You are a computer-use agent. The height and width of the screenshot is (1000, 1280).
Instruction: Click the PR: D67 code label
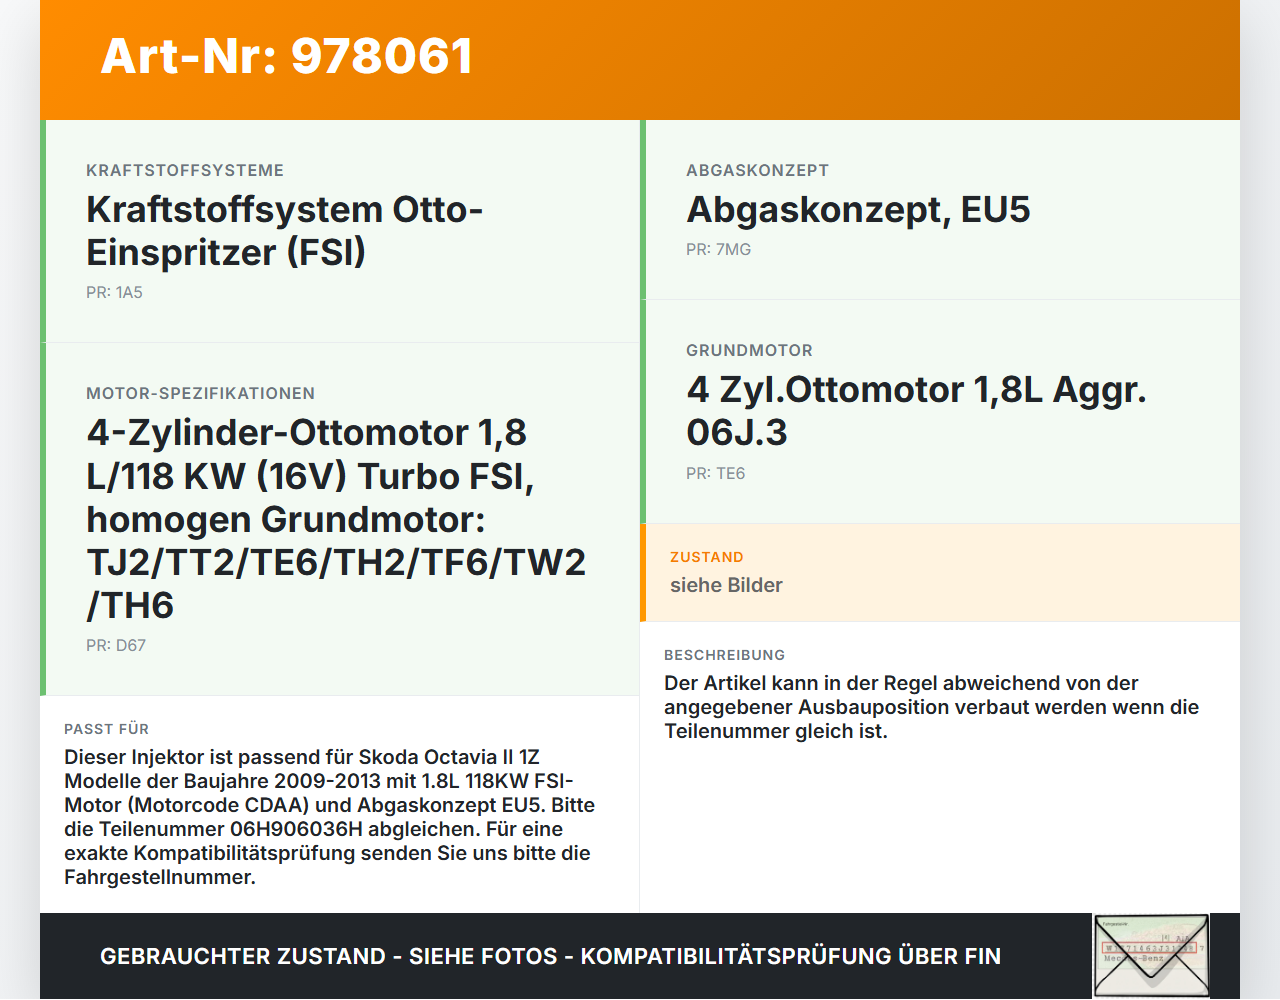(x=114, y=645)
